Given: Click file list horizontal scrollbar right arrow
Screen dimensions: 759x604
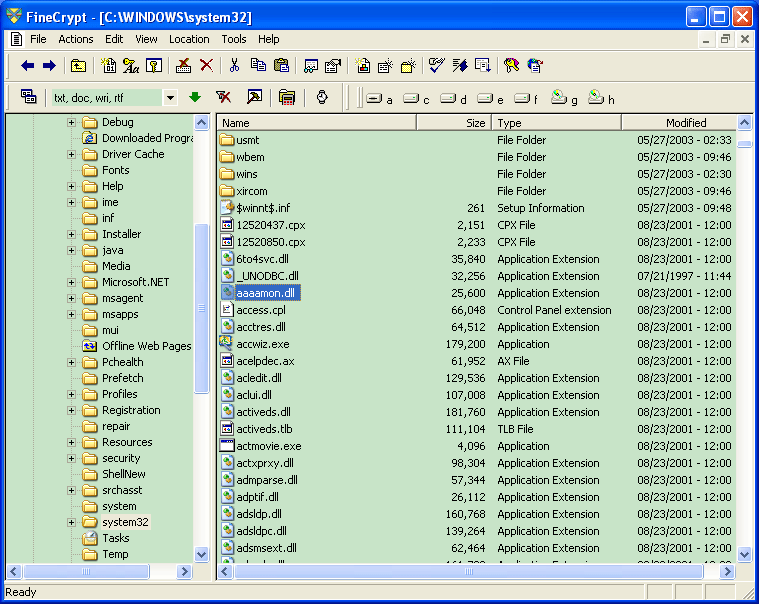Looking at the screenshot, I should point(727,572).
